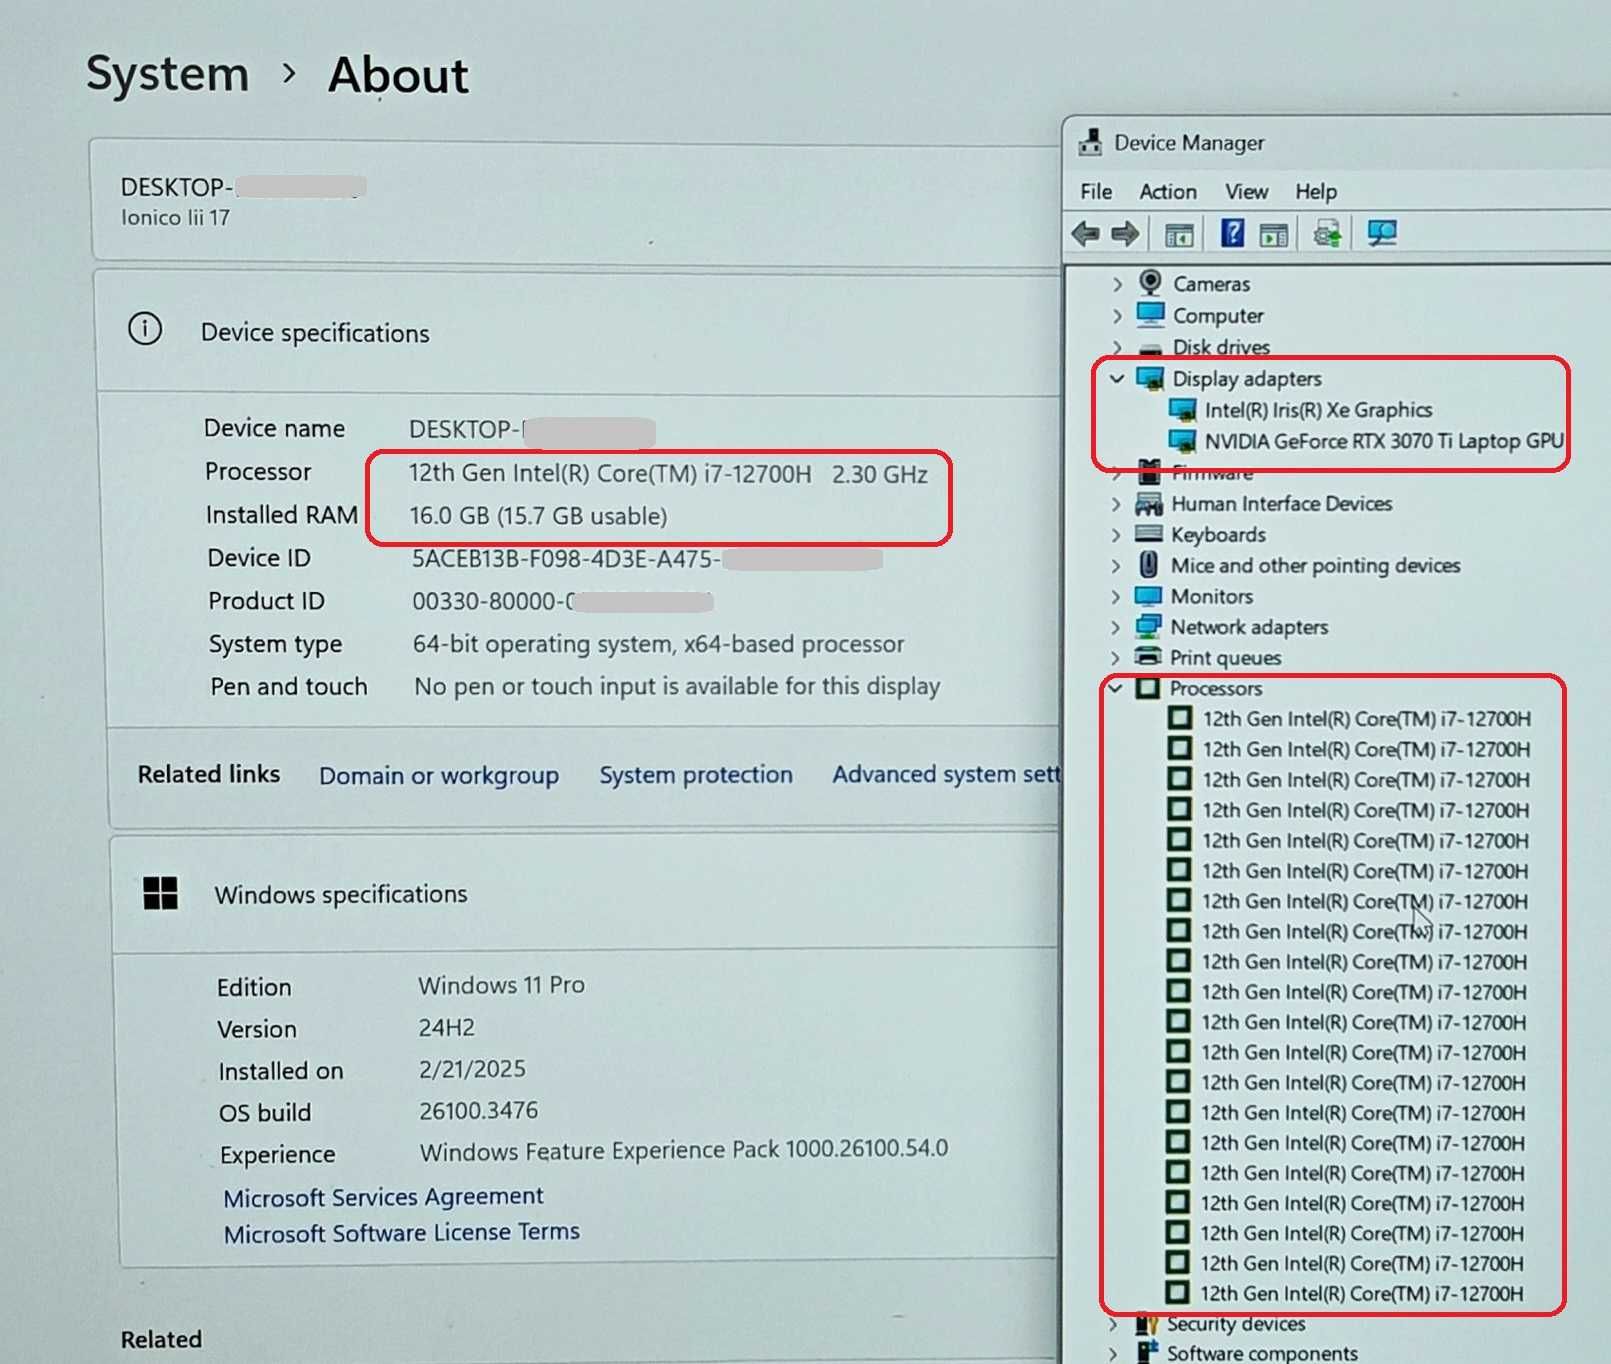Screen dimensions: 1611x1364
Task: Click the Keyboards category icon
Action: [1149, 534]
